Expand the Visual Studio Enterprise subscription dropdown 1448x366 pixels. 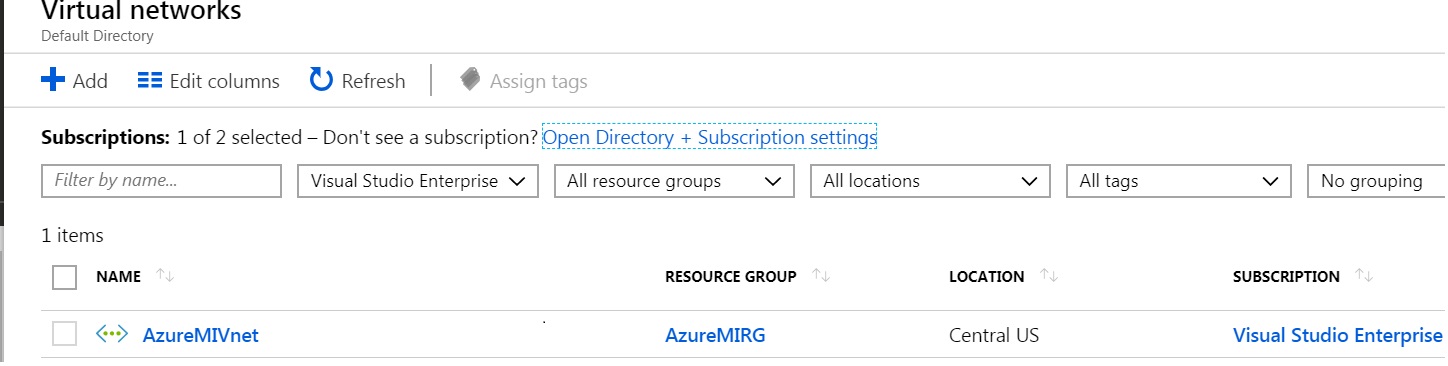418,181
